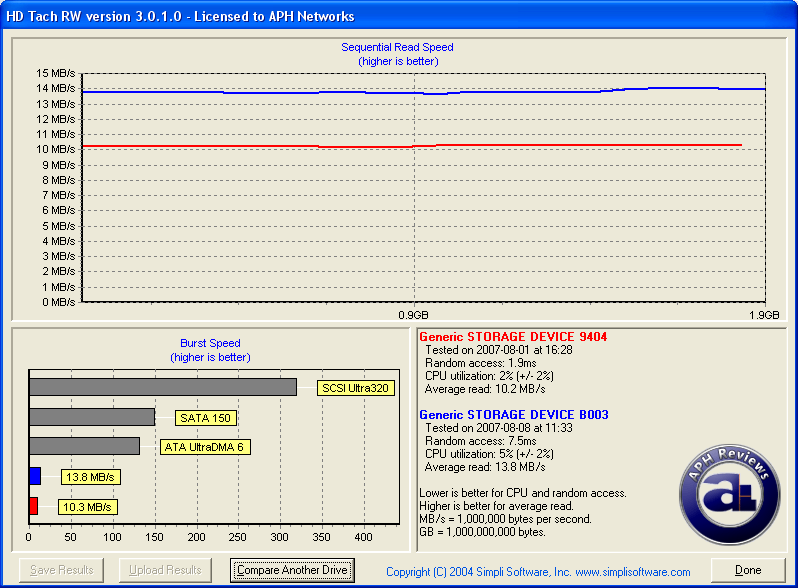Click the red burst speed bar

point(33,506)
